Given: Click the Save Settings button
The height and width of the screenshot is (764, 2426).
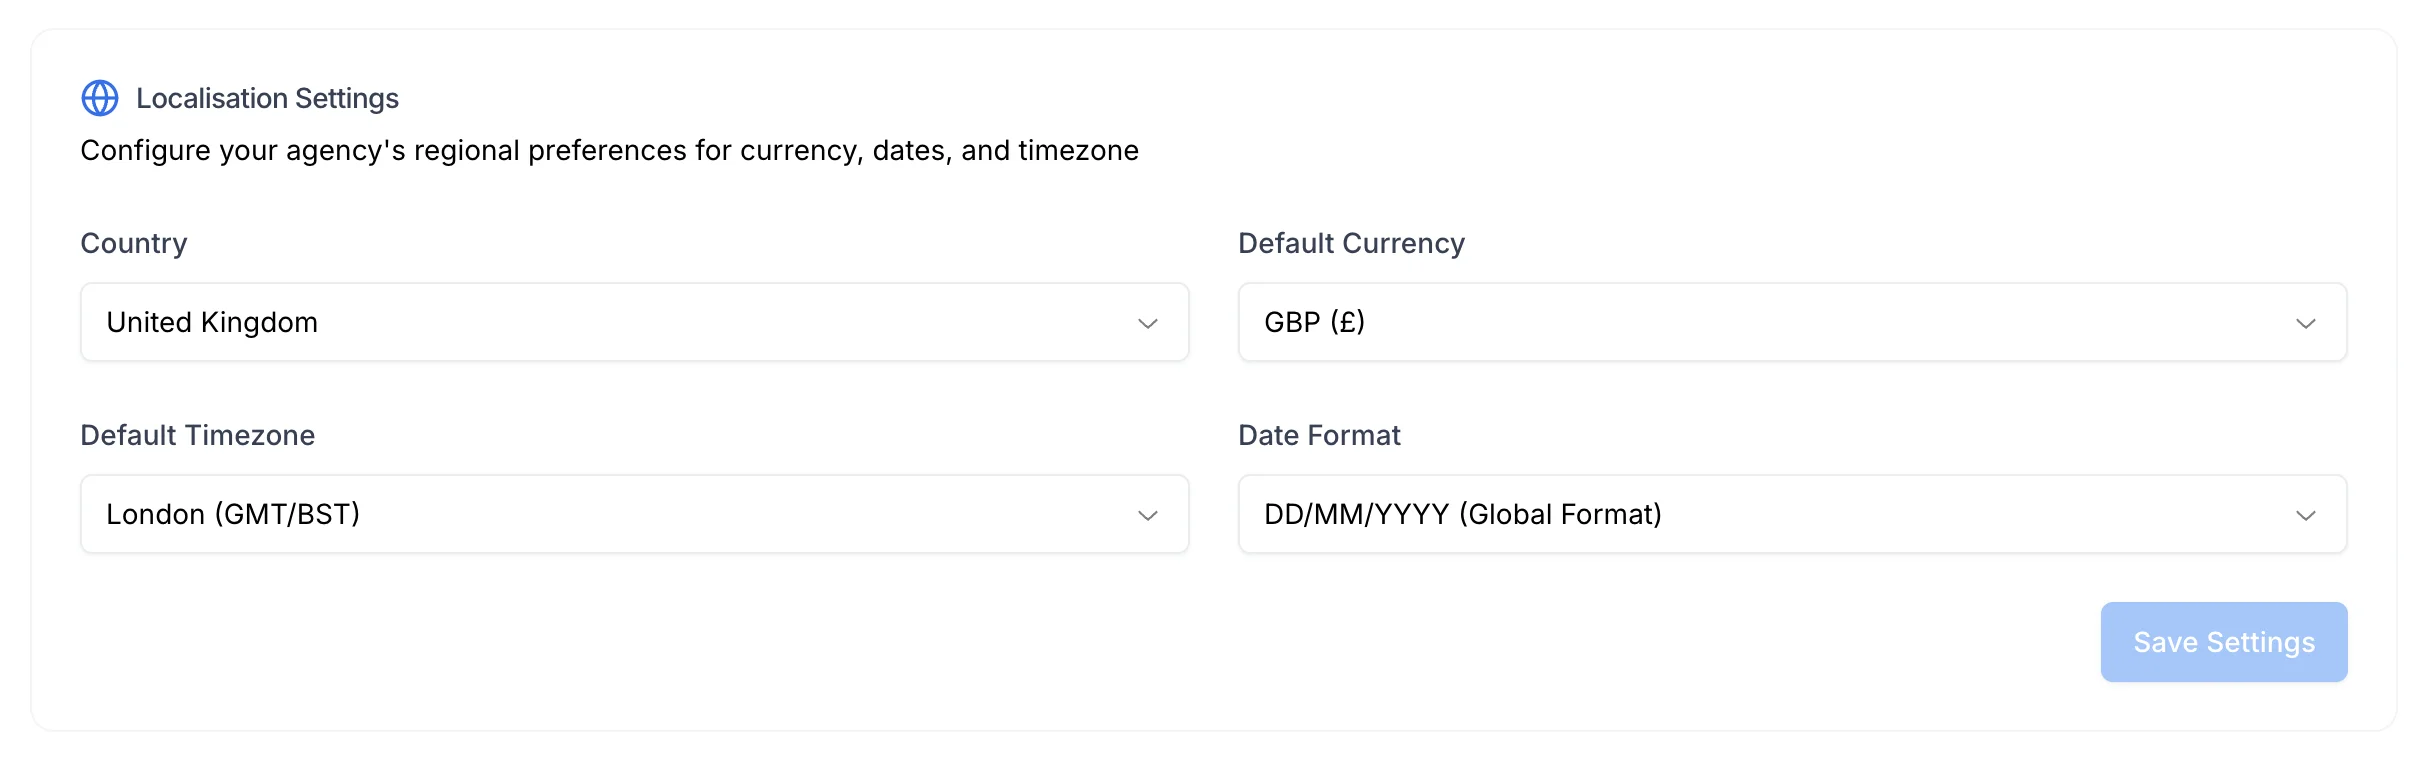Looking at the screenshot, I should tap(2223, 641).
